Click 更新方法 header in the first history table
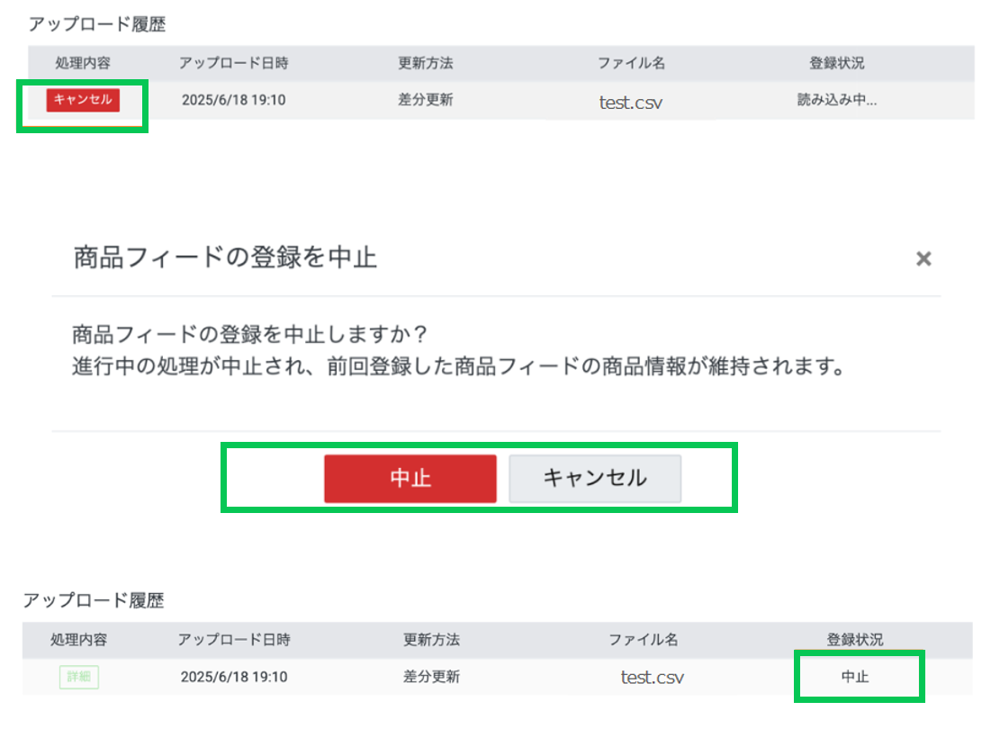This screenshot has width=1000, height=729. pos(426,63)
